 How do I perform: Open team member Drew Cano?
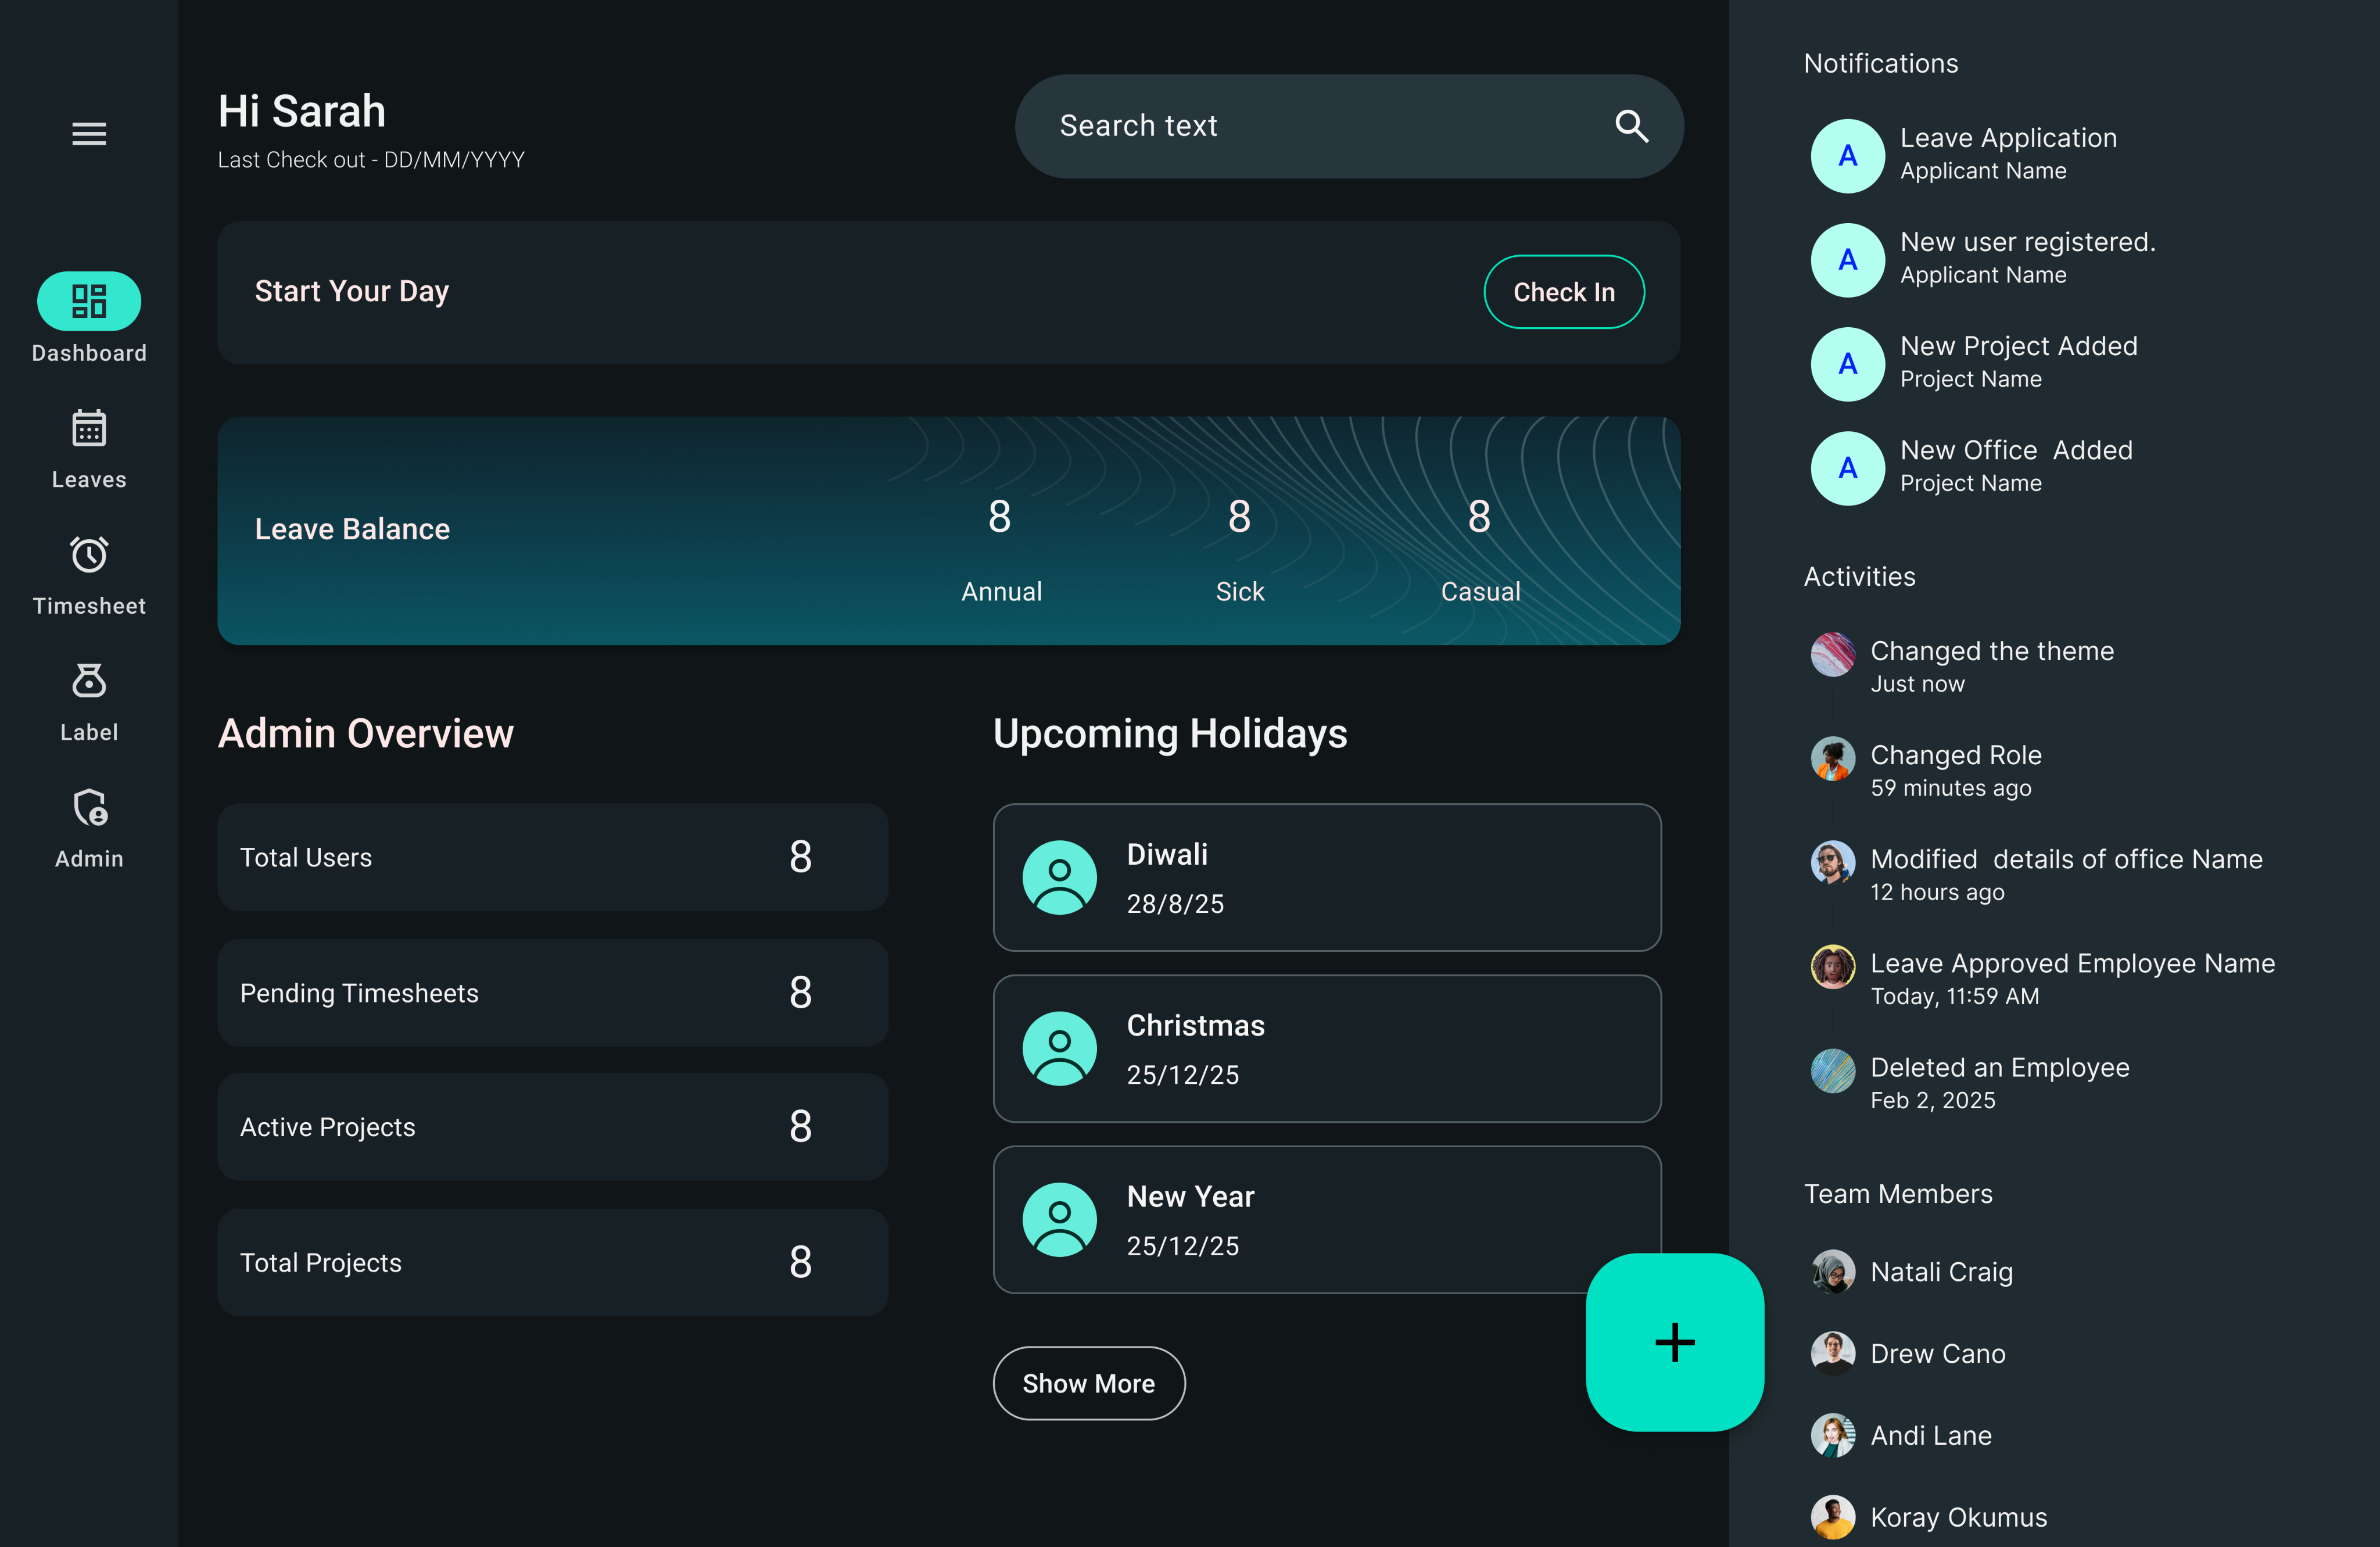point(1937,1353)
